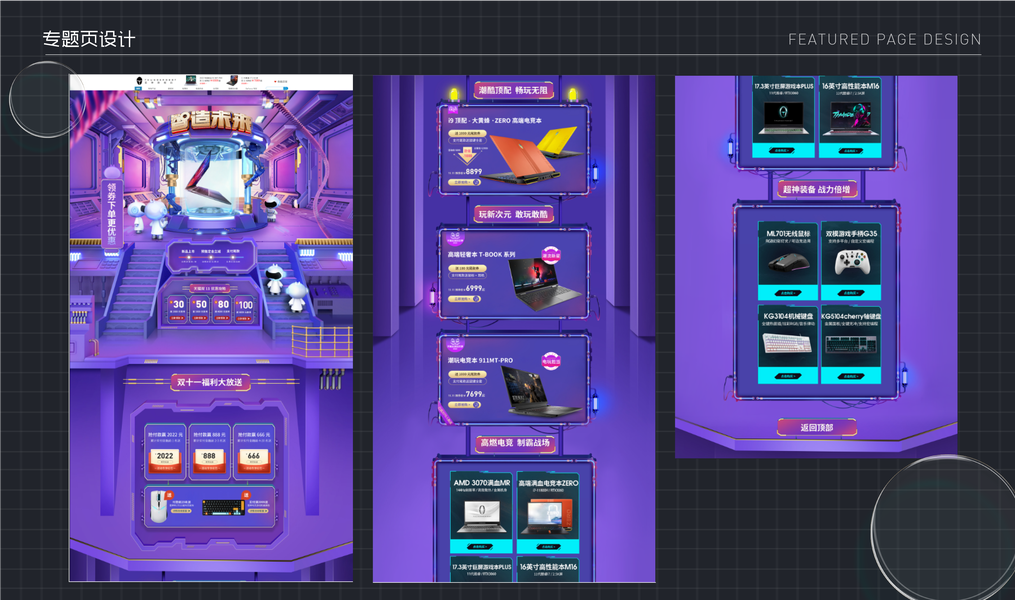
Task: Click the FEATURED PAGE DESIGN heading
Action: (x=884, y=39)
